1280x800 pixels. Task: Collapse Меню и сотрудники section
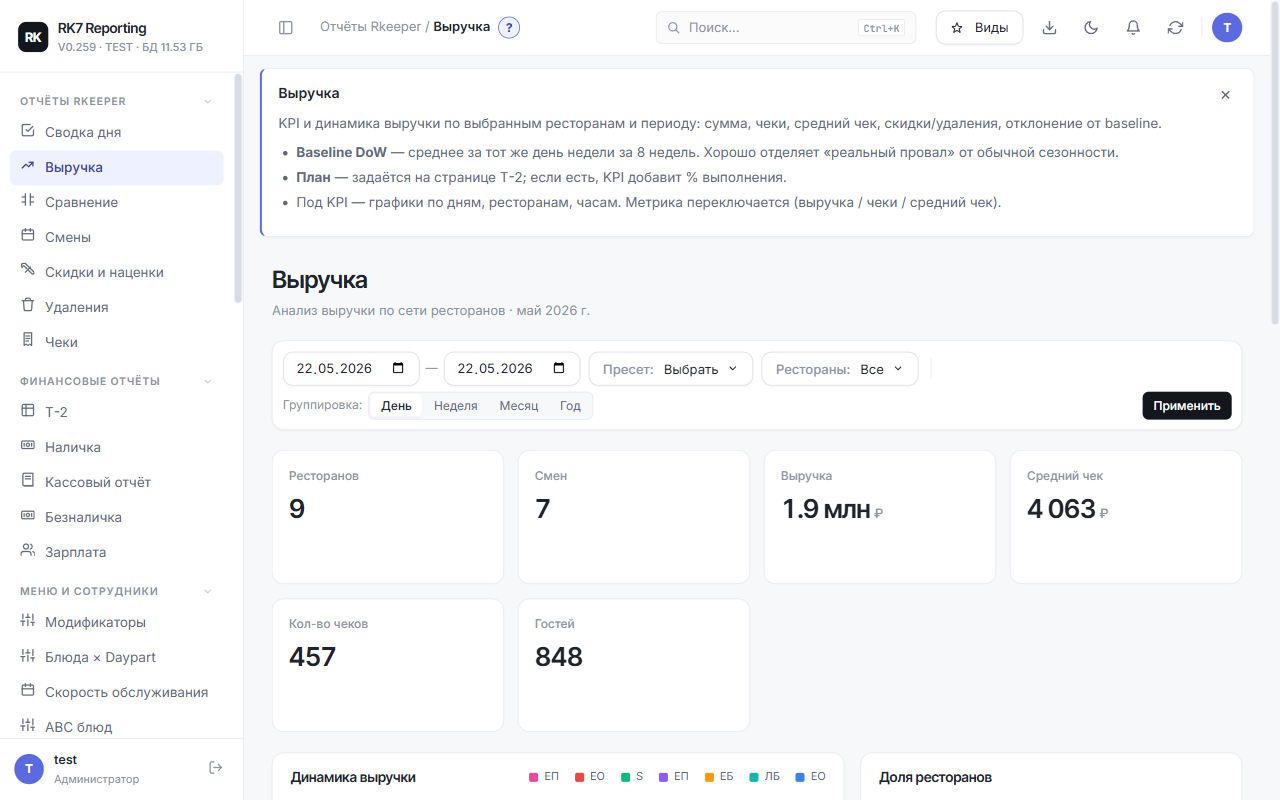tap(208, 591)
